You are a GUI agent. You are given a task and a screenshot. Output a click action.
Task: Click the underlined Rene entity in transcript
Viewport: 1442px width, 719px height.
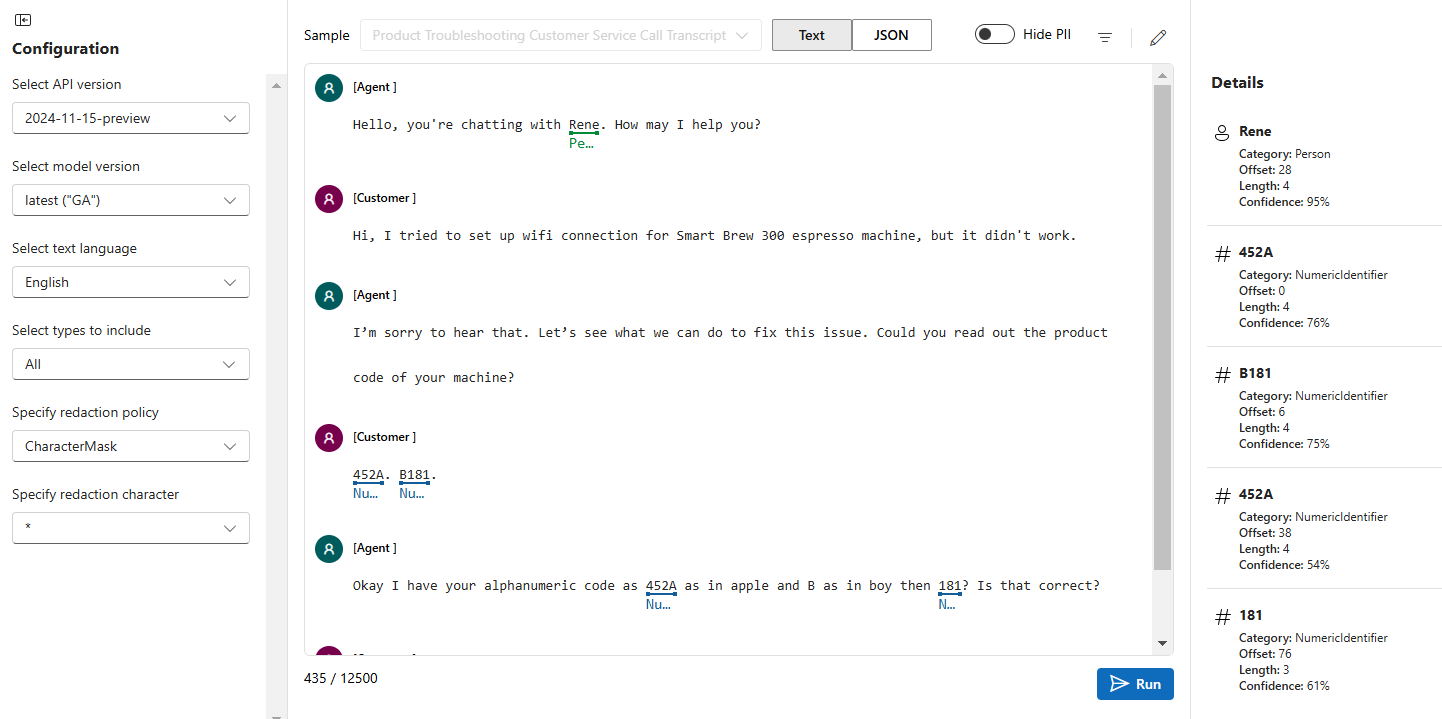(584, 125)
